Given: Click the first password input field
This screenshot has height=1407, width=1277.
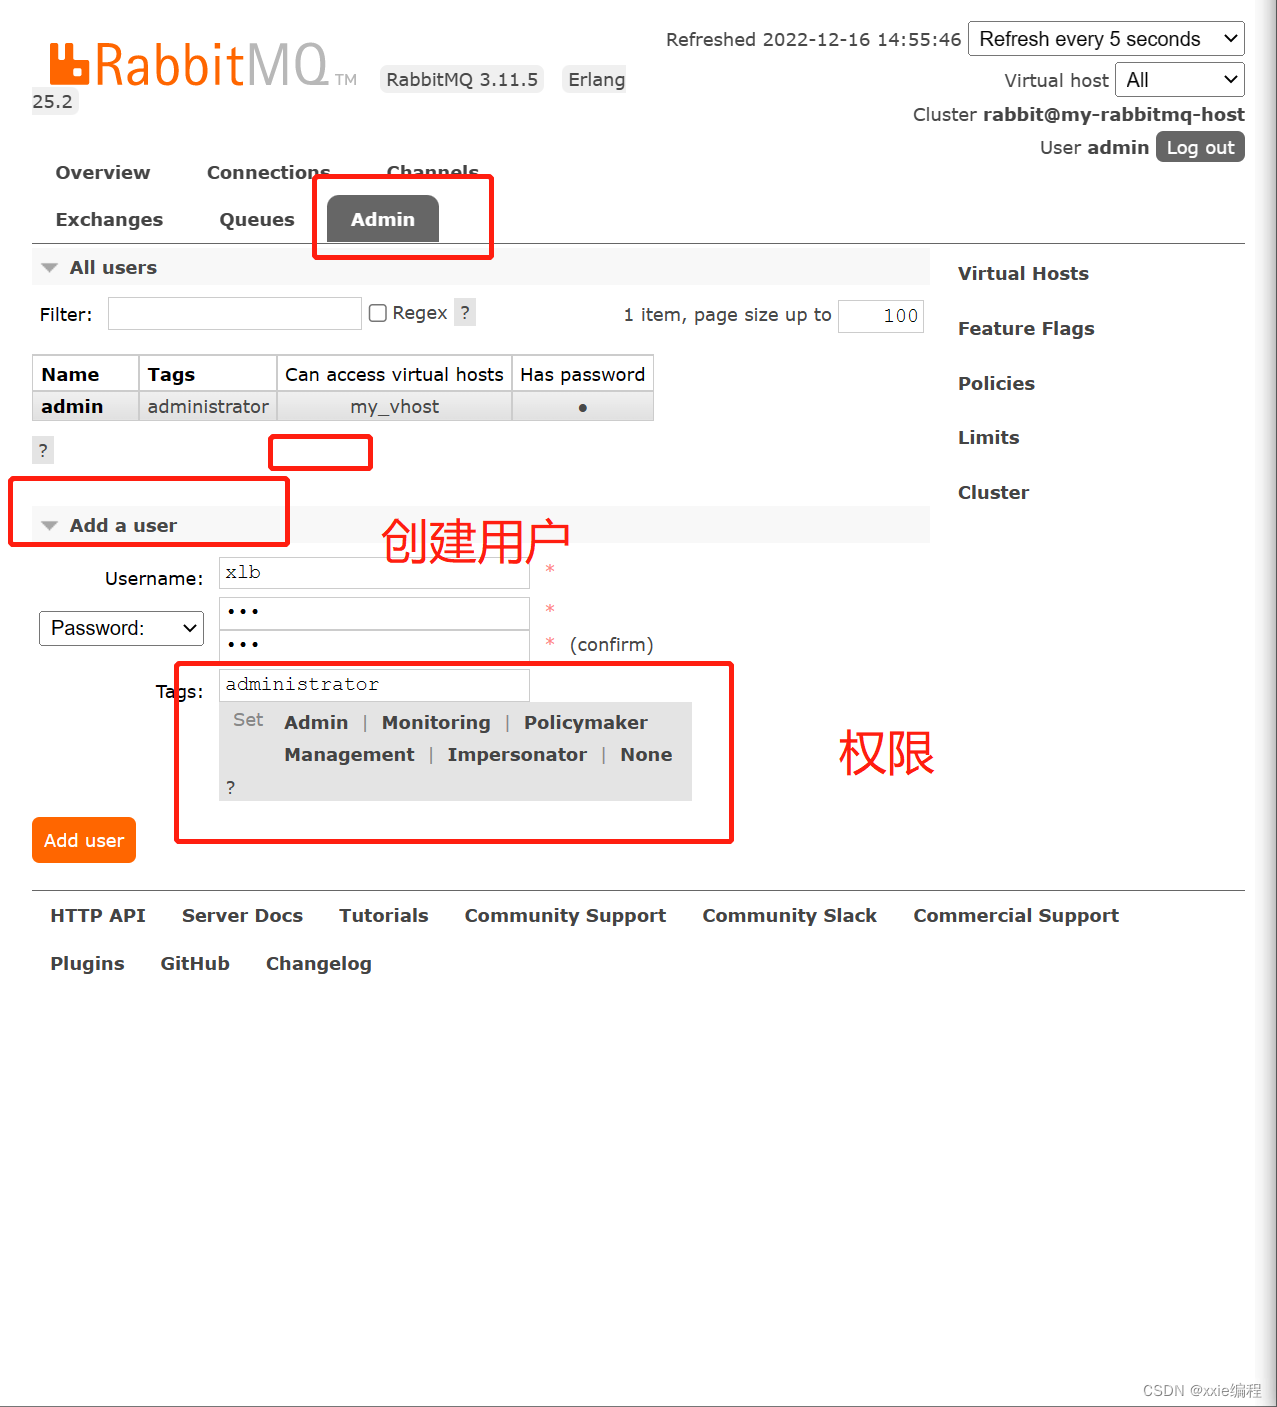Looking at the screenshot, I should (374, 613).
